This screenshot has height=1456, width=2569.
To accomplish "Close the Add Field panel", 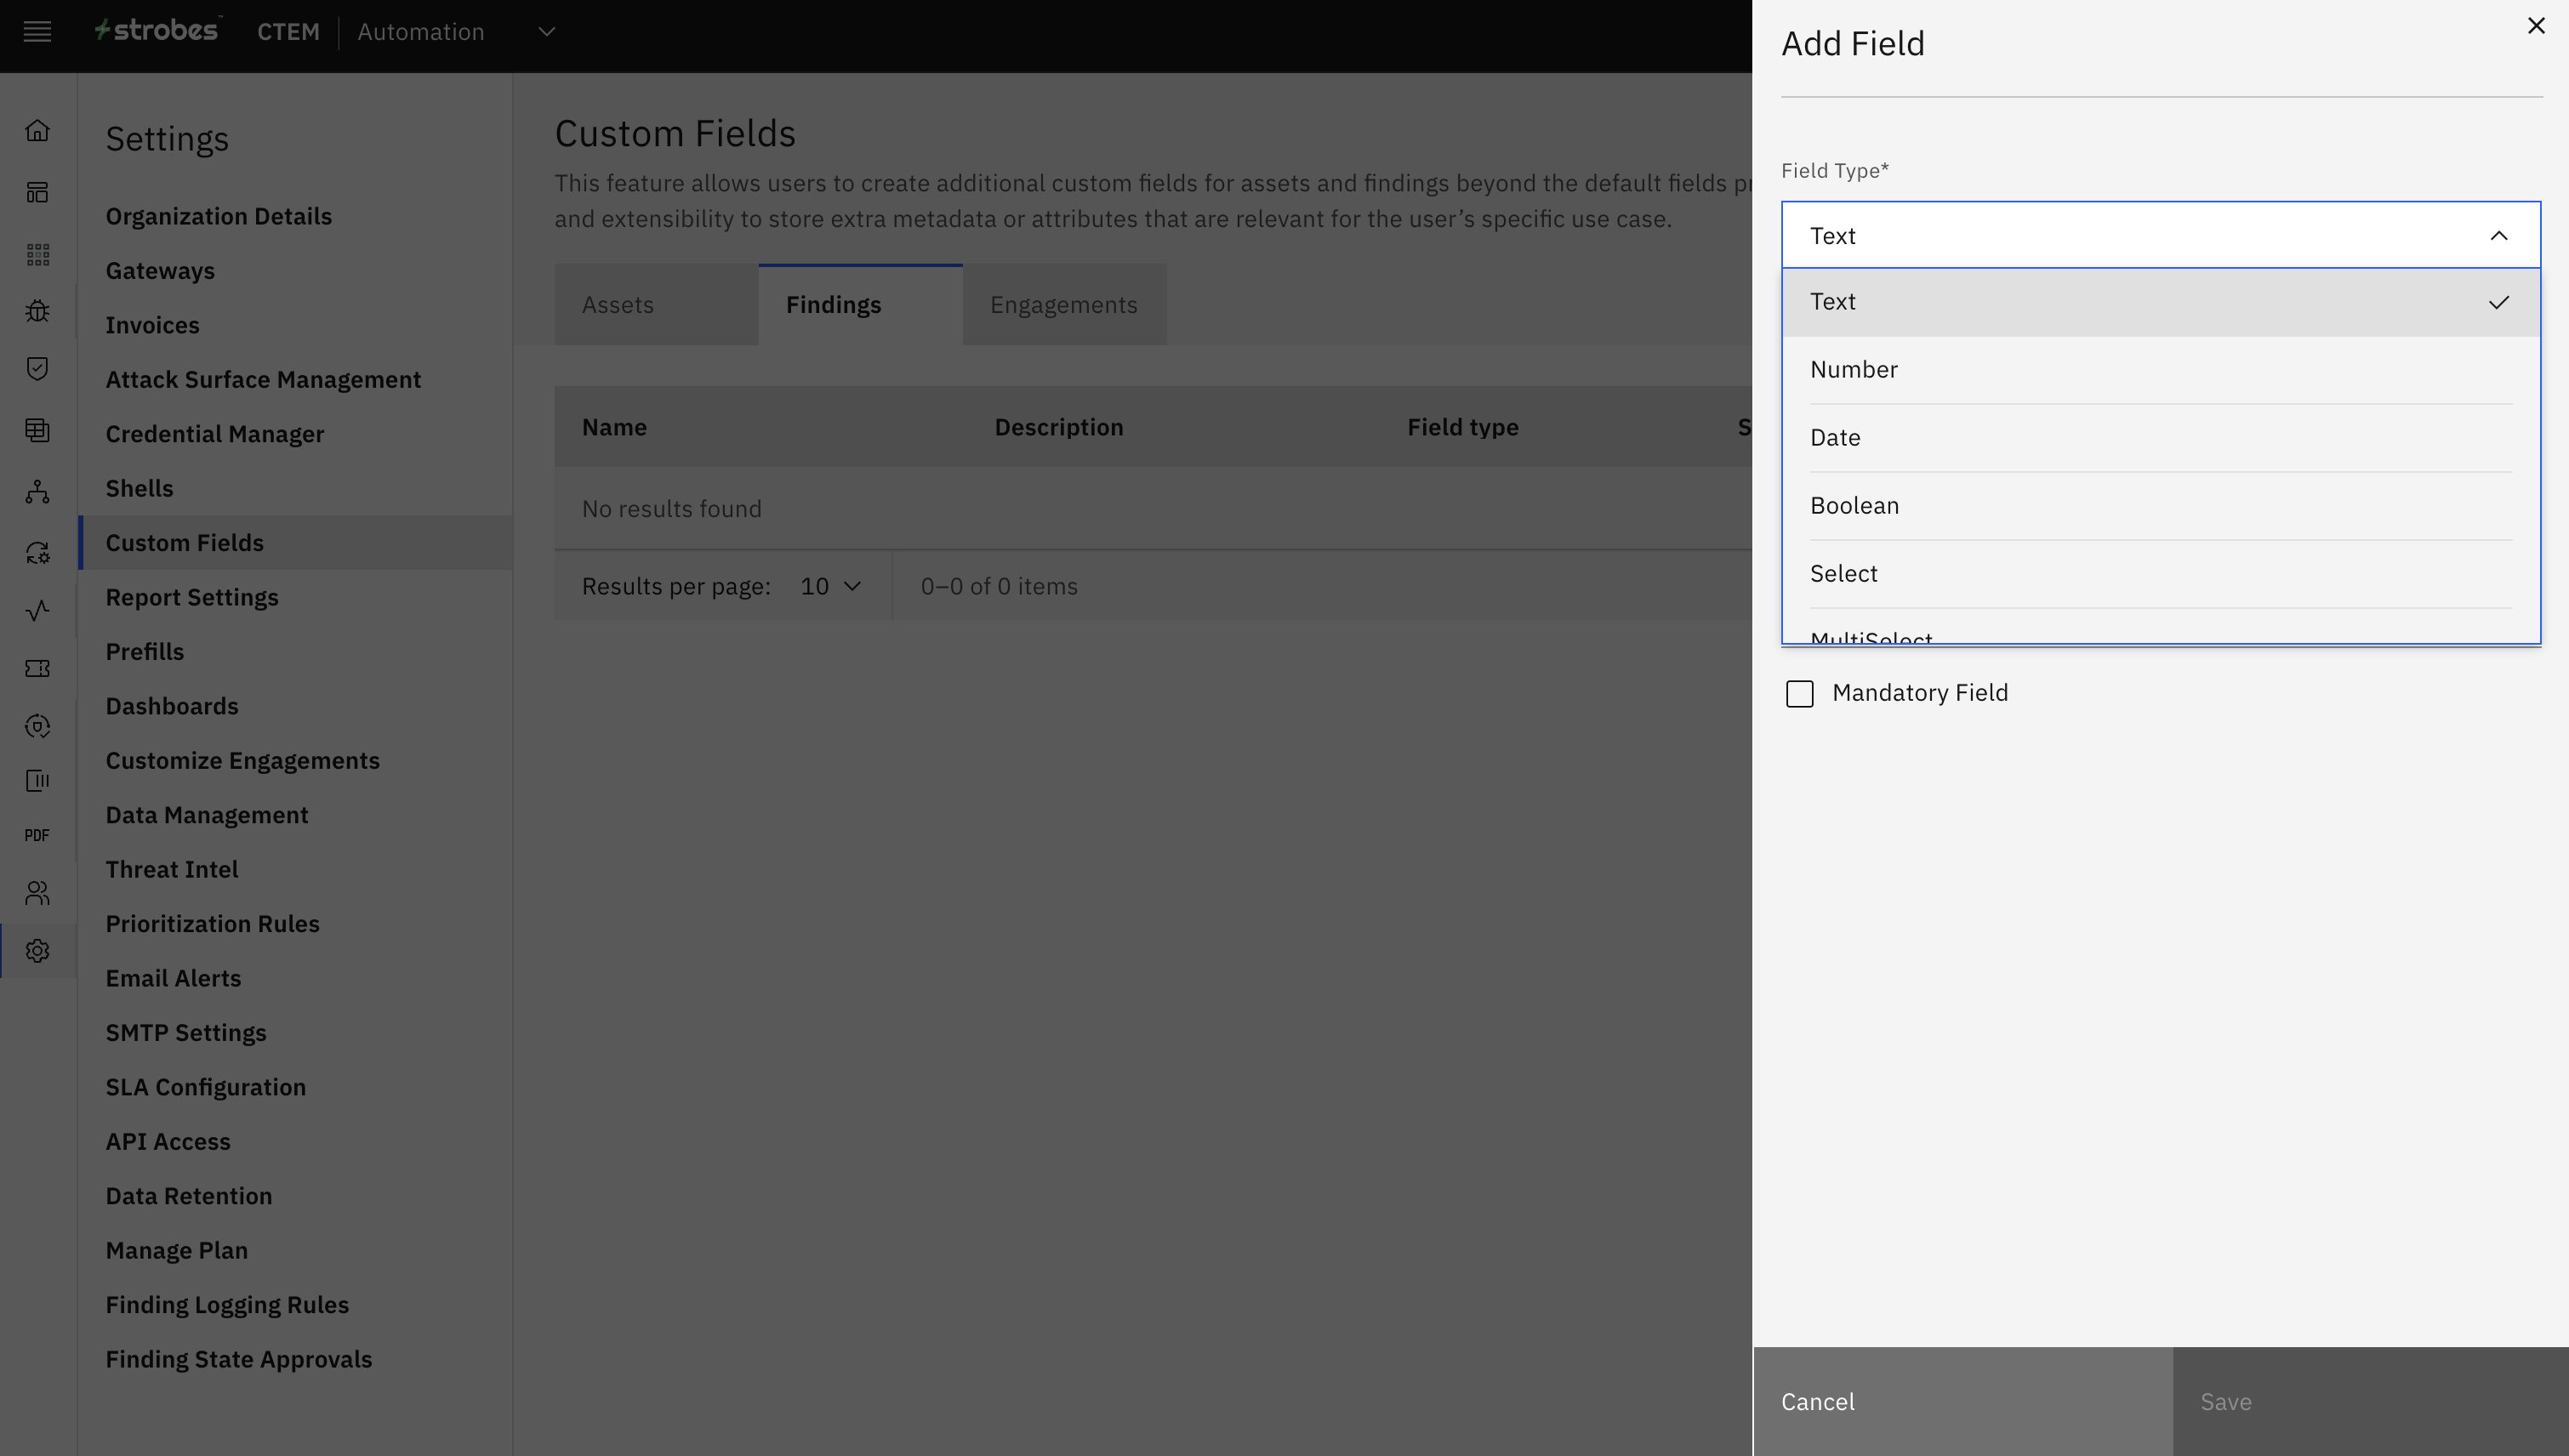I will pos(2535,26).
